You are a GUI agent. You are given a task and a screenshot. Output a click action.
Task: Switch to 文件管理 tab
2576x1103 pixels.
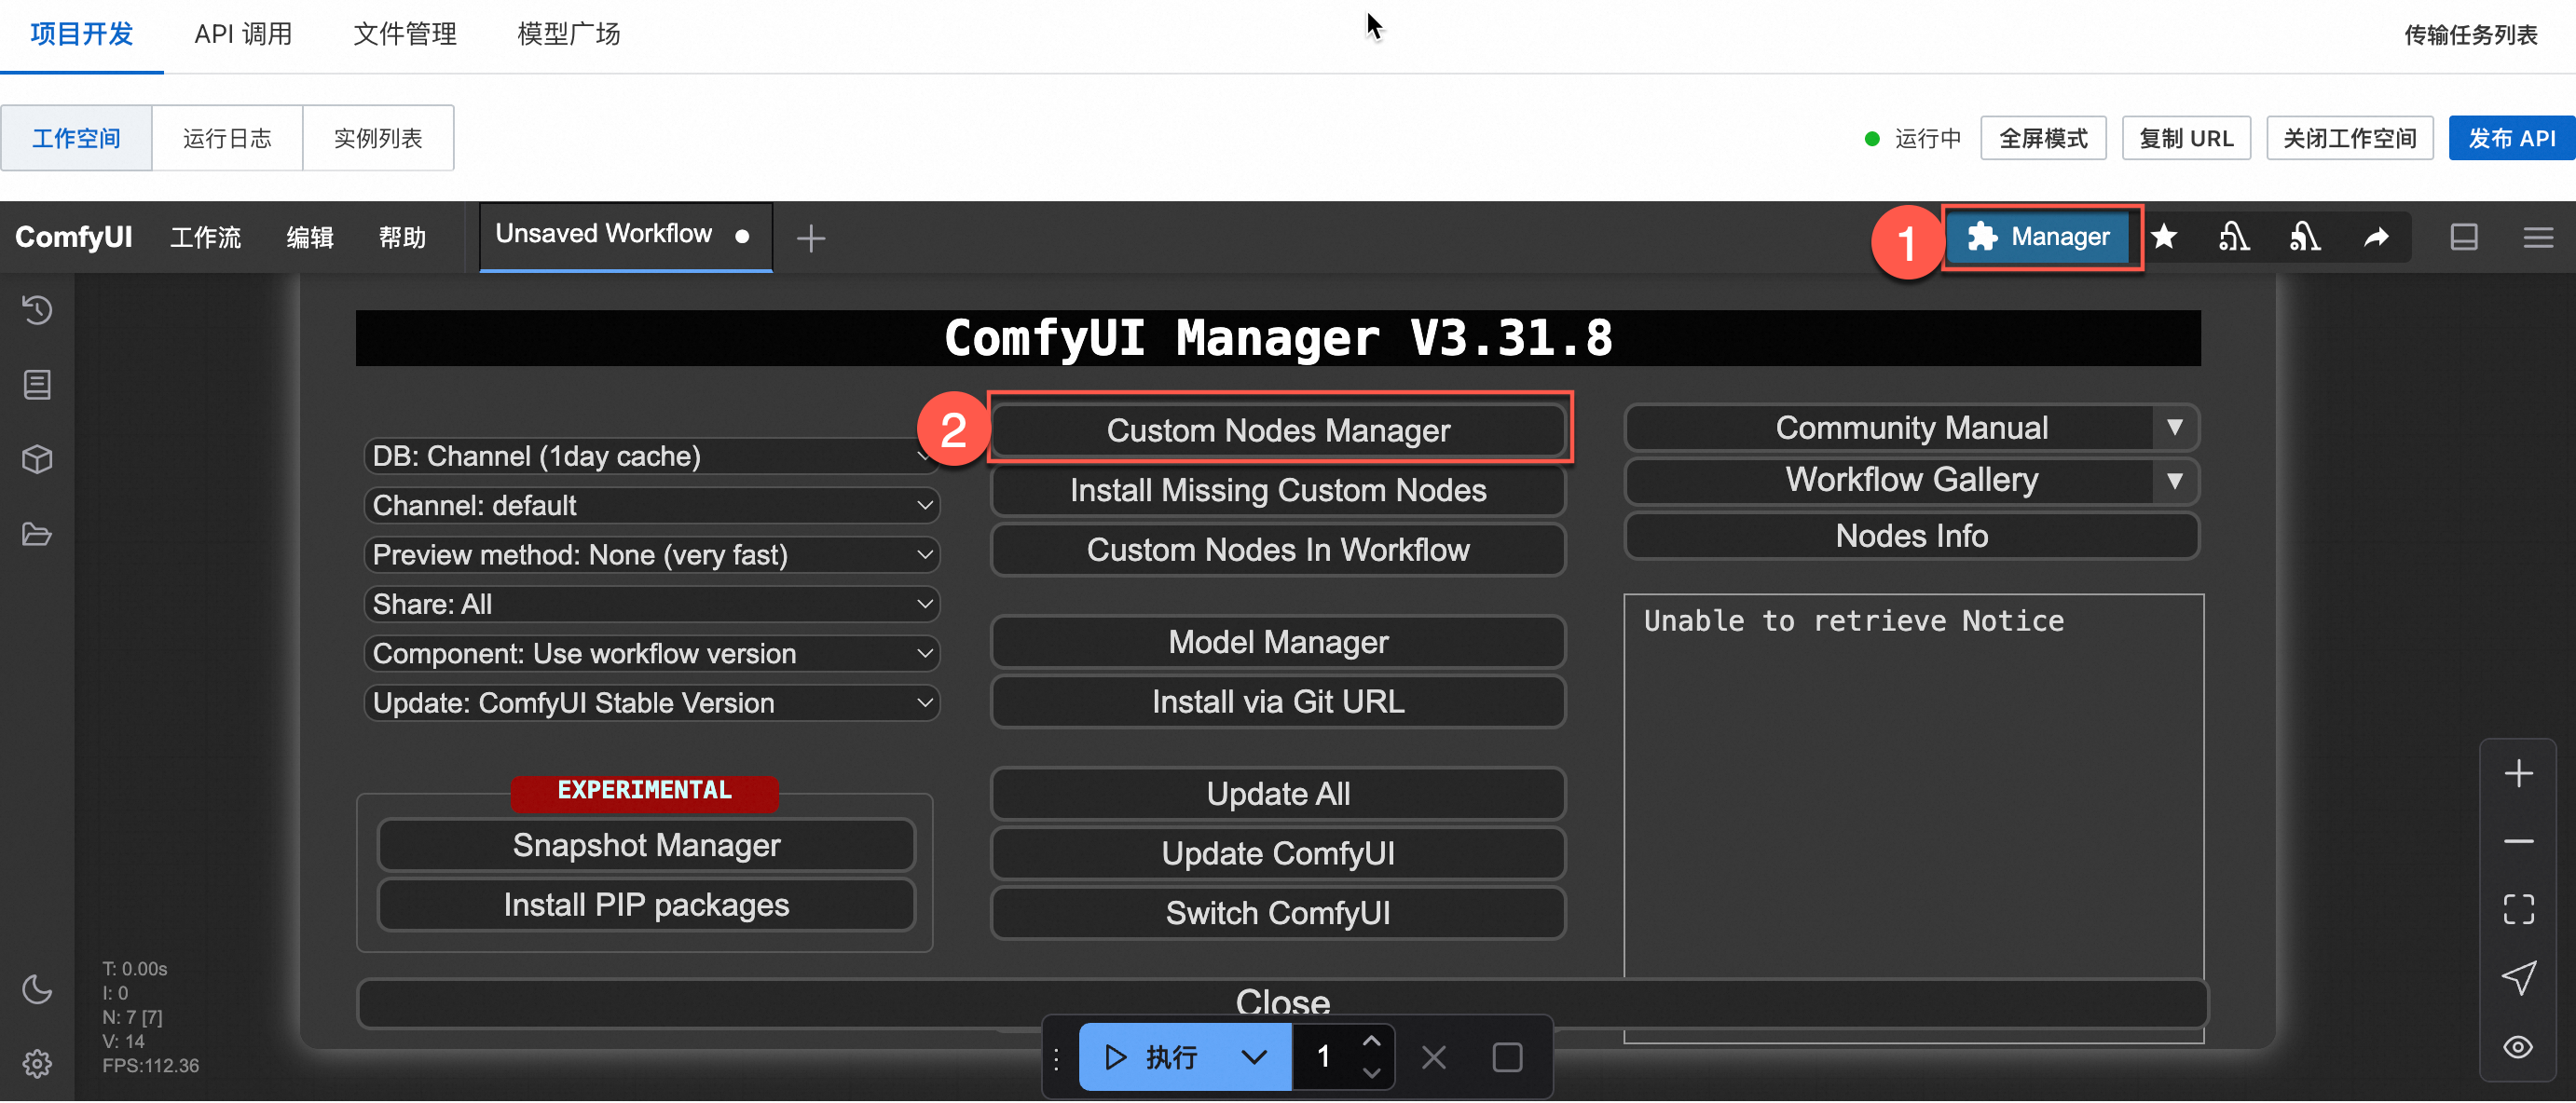[x=405, y=34]
